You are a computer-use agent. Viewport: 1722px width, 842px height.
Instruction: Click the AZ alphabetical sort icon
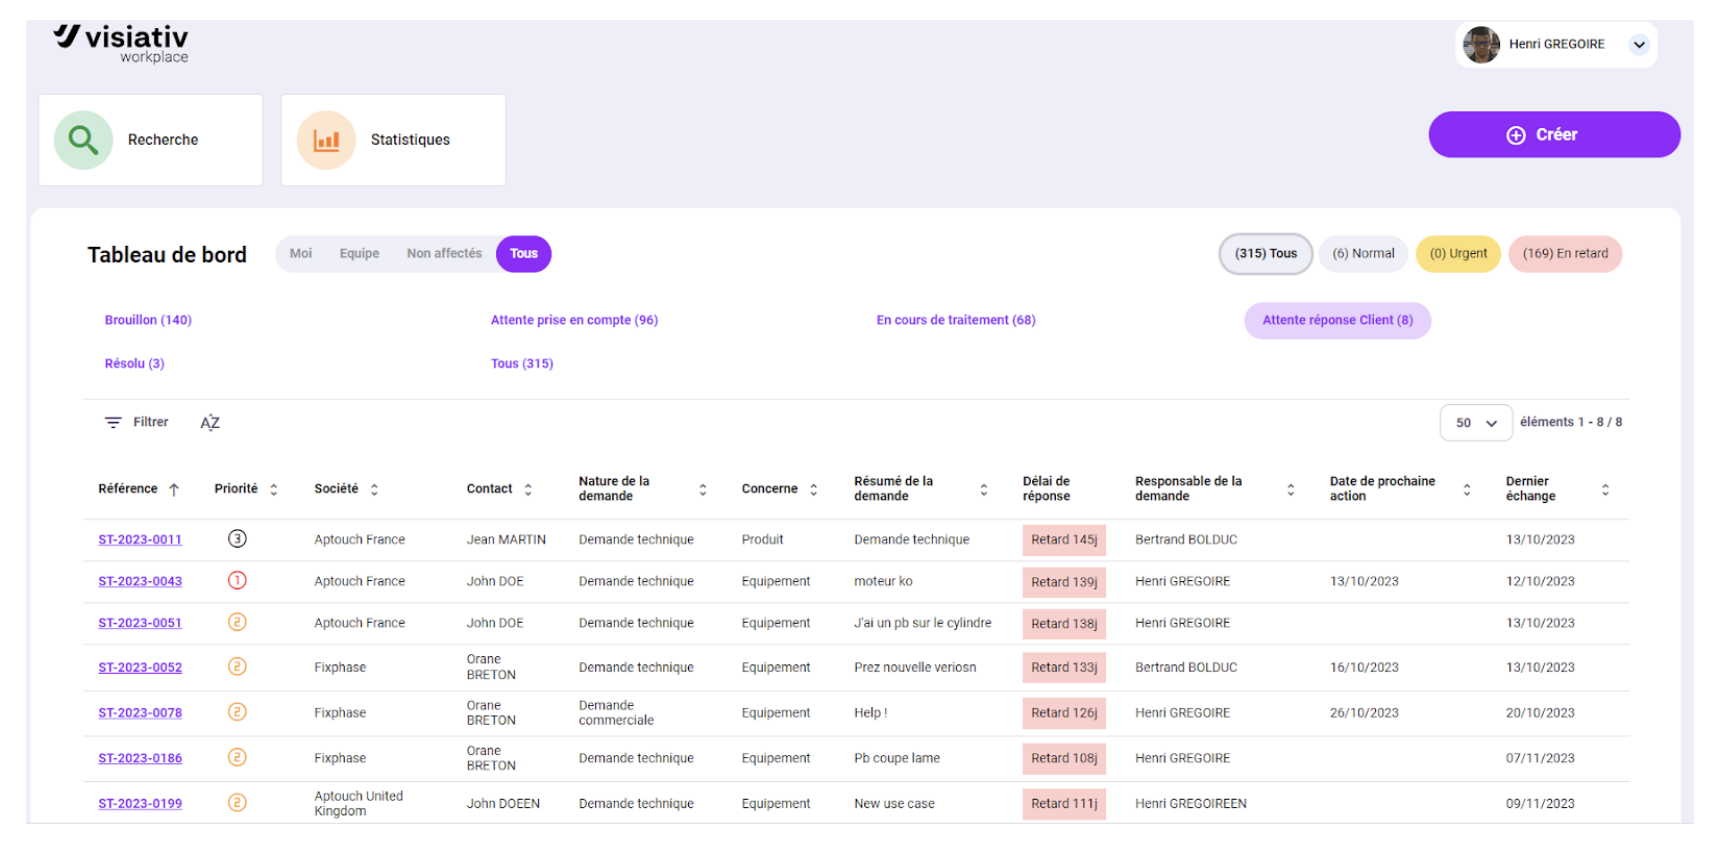pos(210,423)
